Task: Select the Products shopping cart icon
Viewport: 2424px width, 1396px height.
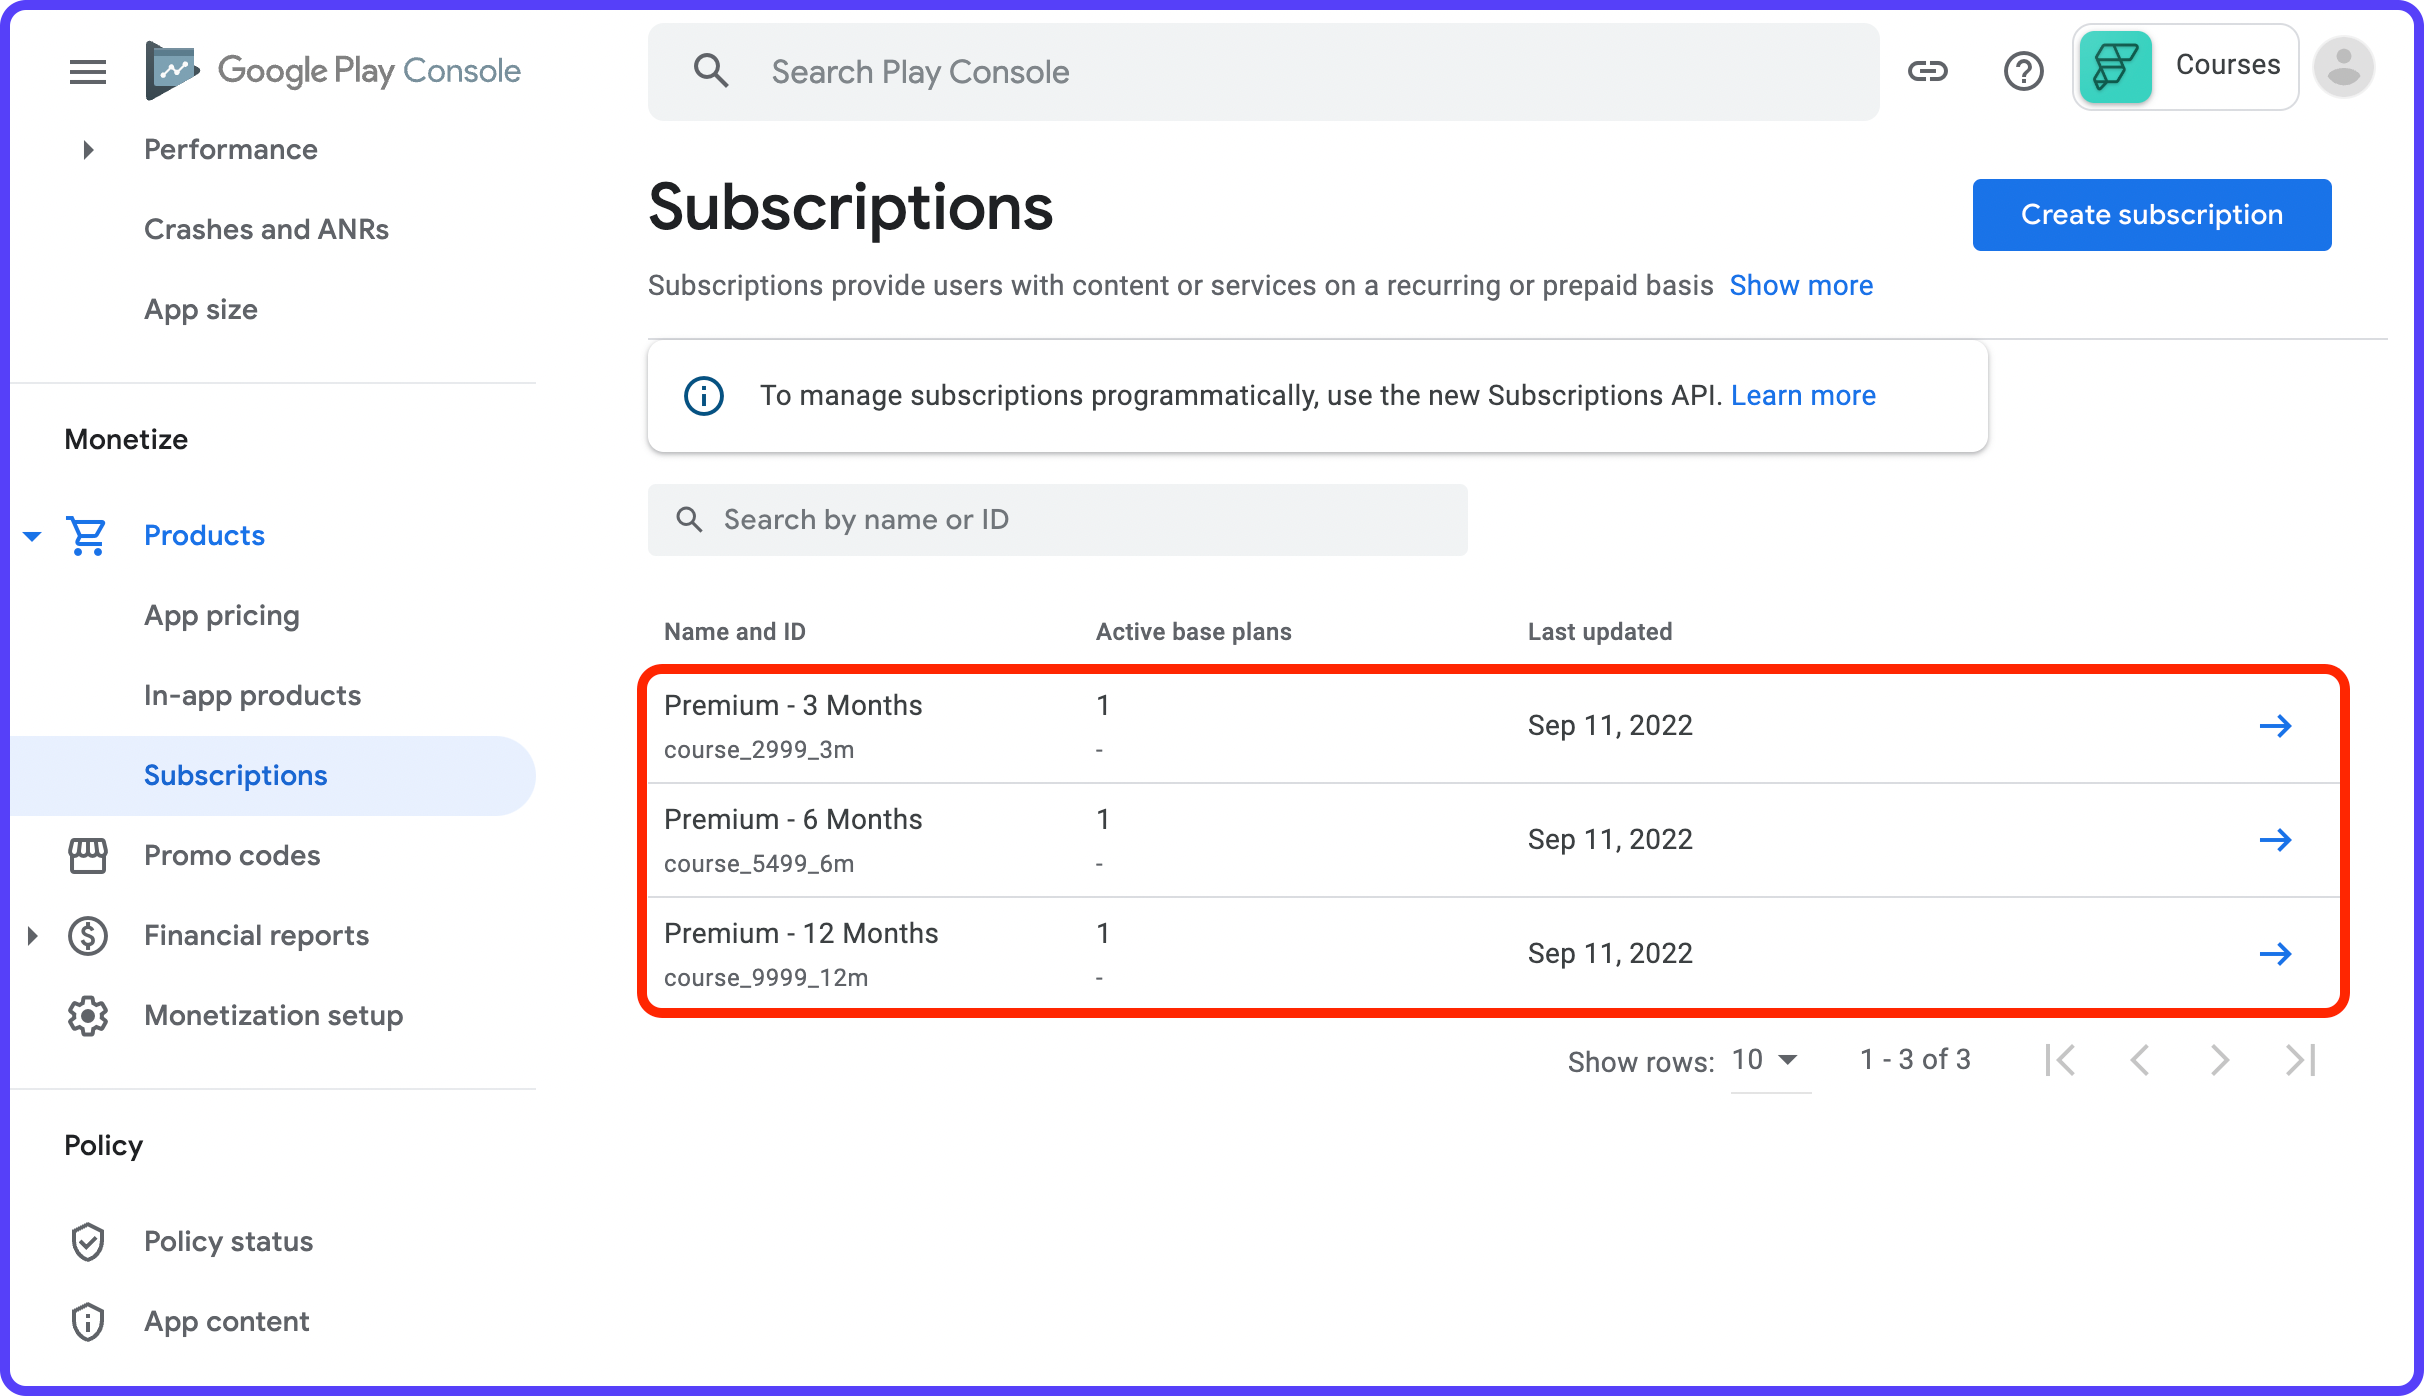Action: click(x=88, y=536)
